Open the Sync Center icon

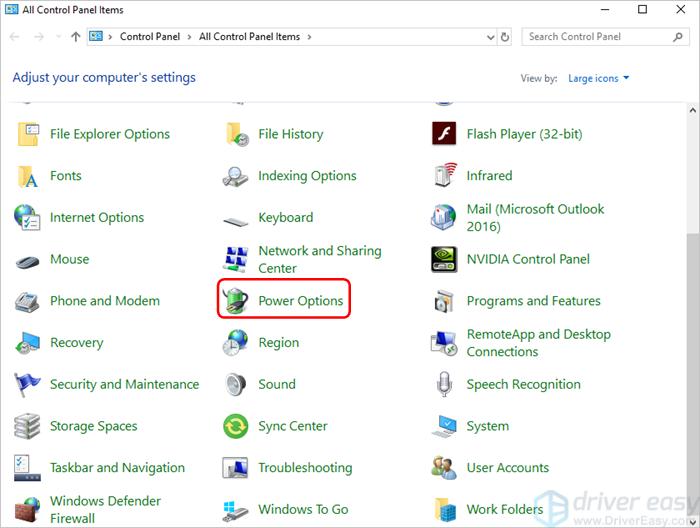[x=235, y=426]
